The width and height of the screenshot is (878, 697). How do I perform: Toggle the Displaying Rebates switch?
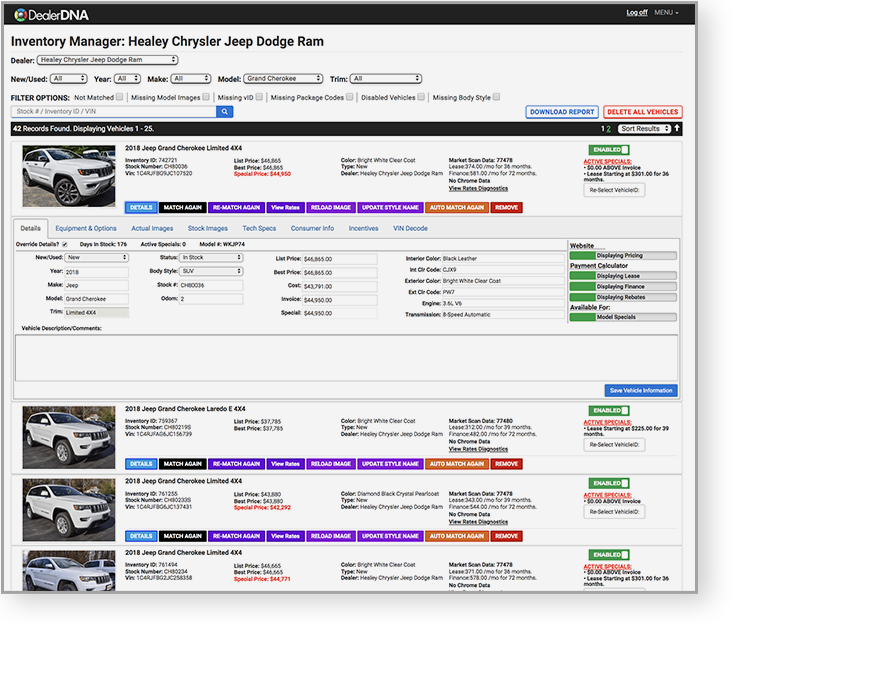pyautogui.click(x=623, y=297)
